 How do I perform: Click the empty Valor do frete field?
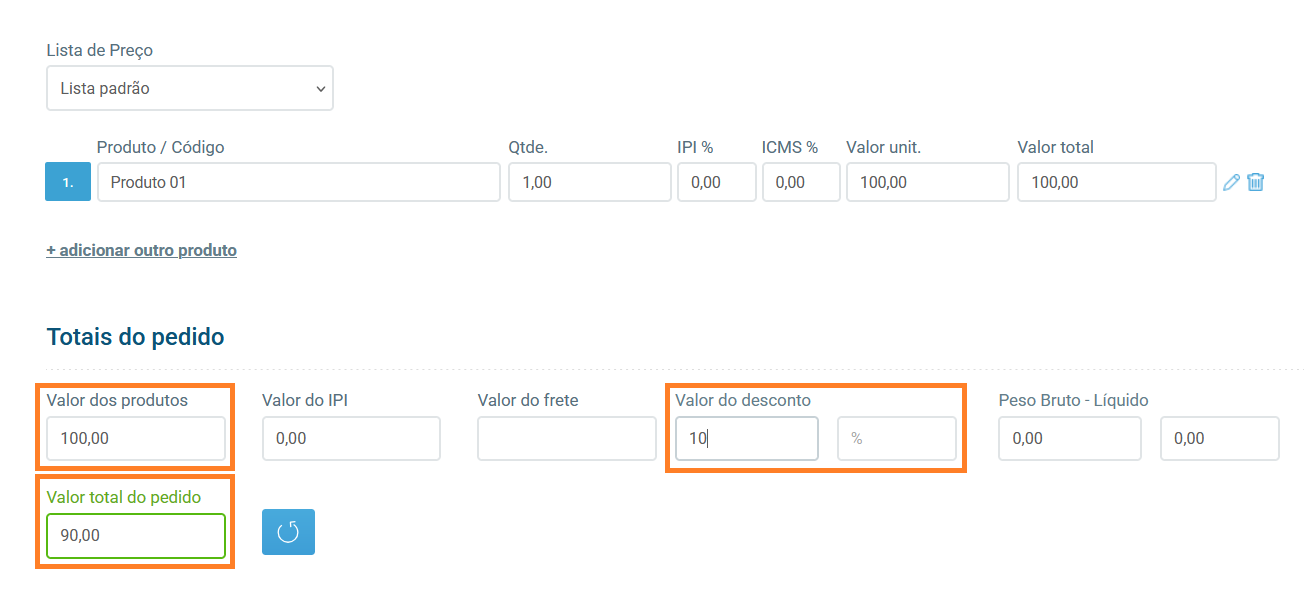(566, 438)
